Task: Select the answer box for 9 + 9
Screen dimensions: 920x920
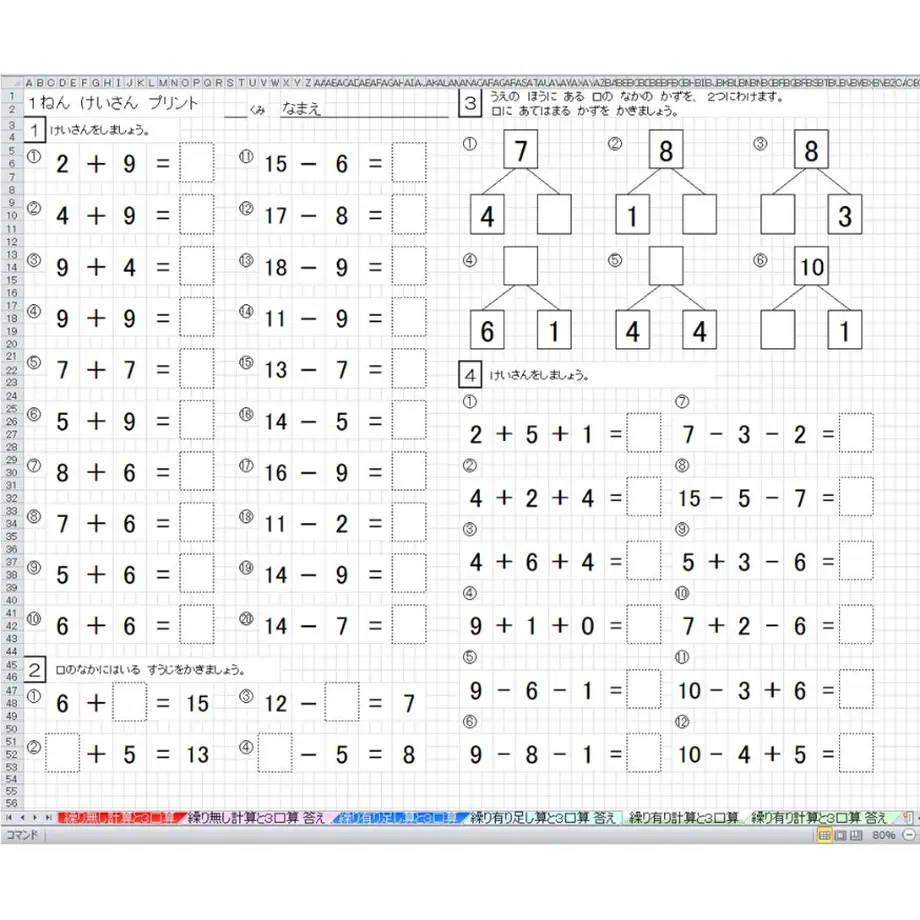Action: [x=197, y=317]
